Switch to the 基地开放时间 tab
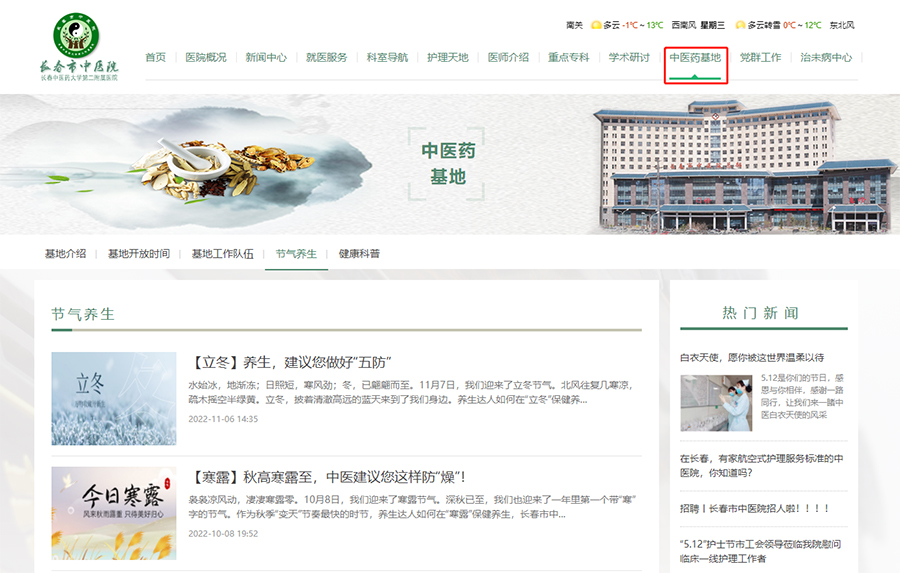This screenshot has height=573, width=900. (x=139, y=254)
